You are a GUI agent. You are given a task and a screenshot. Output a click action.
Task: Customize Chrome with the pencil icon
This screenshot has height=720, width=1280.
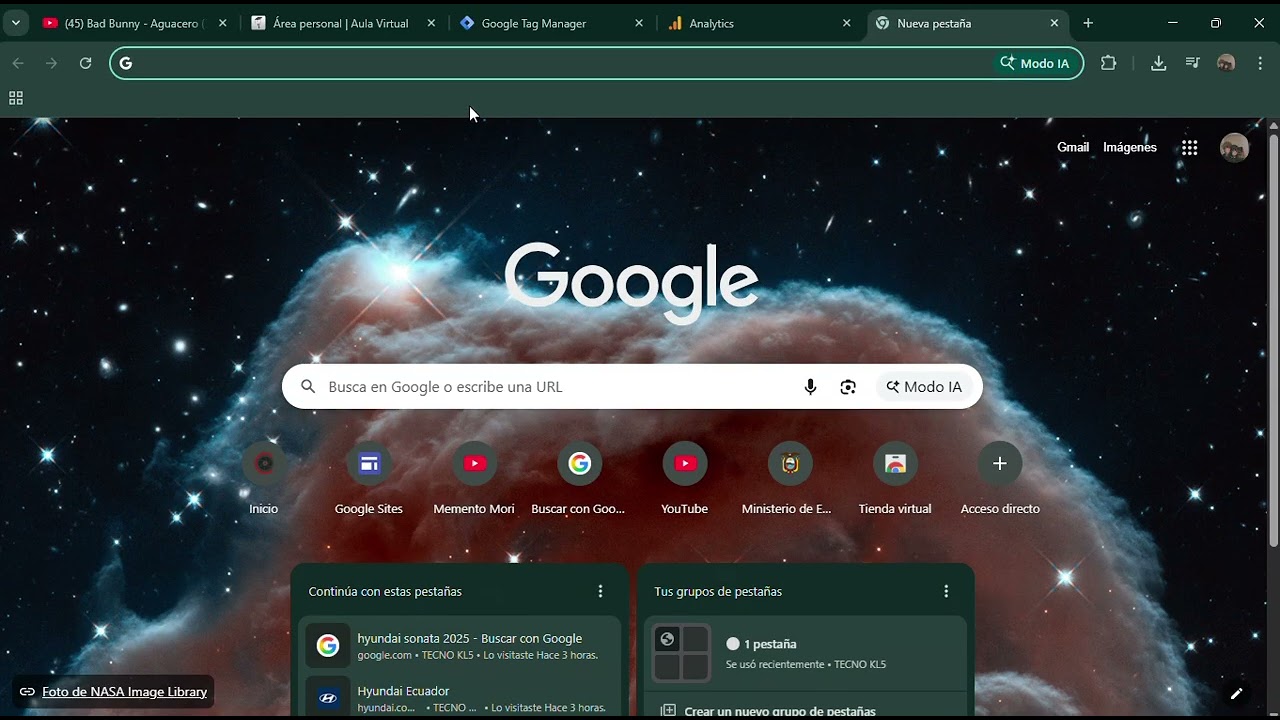tap(1236, 693)
